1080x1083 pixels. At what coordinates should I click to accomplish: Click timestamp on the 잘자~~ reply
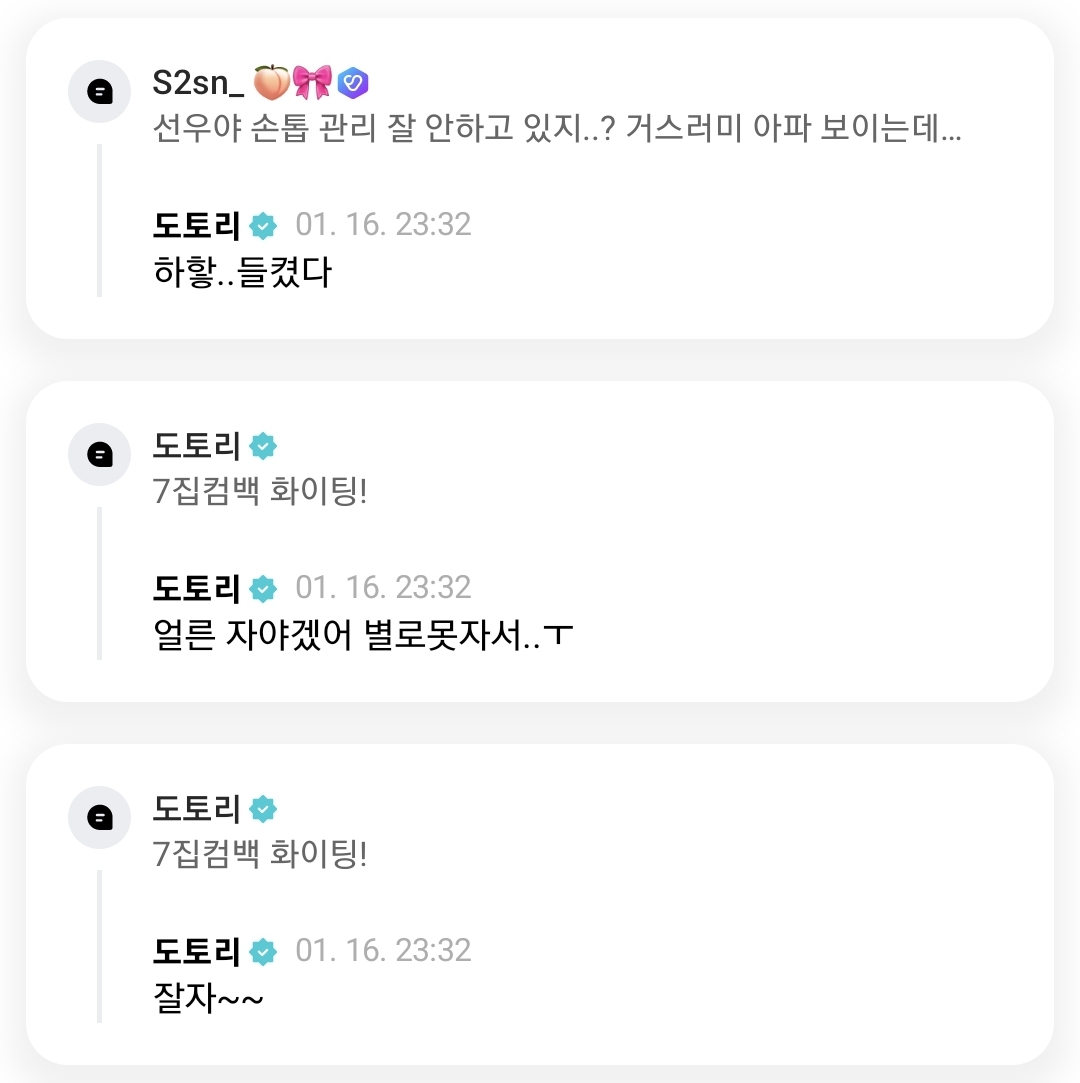click(x=383, y=951)
